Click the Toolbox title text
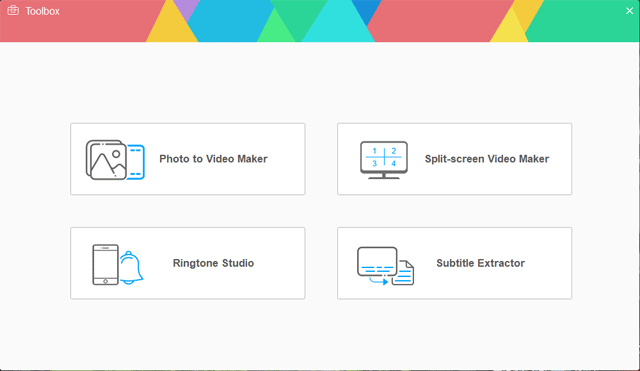 (x=42, y=11)
